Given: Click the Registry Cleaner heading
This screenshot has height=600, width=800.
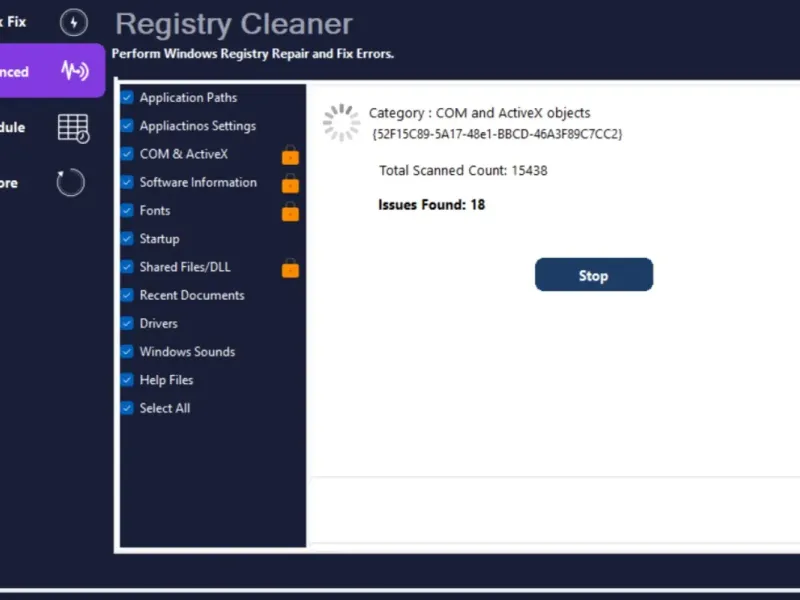Looking at the screenshot, I should 234,24.
